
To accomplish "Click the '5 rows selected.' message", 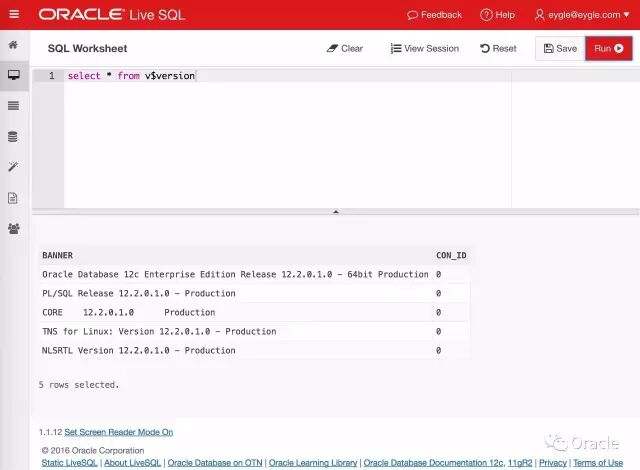I will (79, 385).
